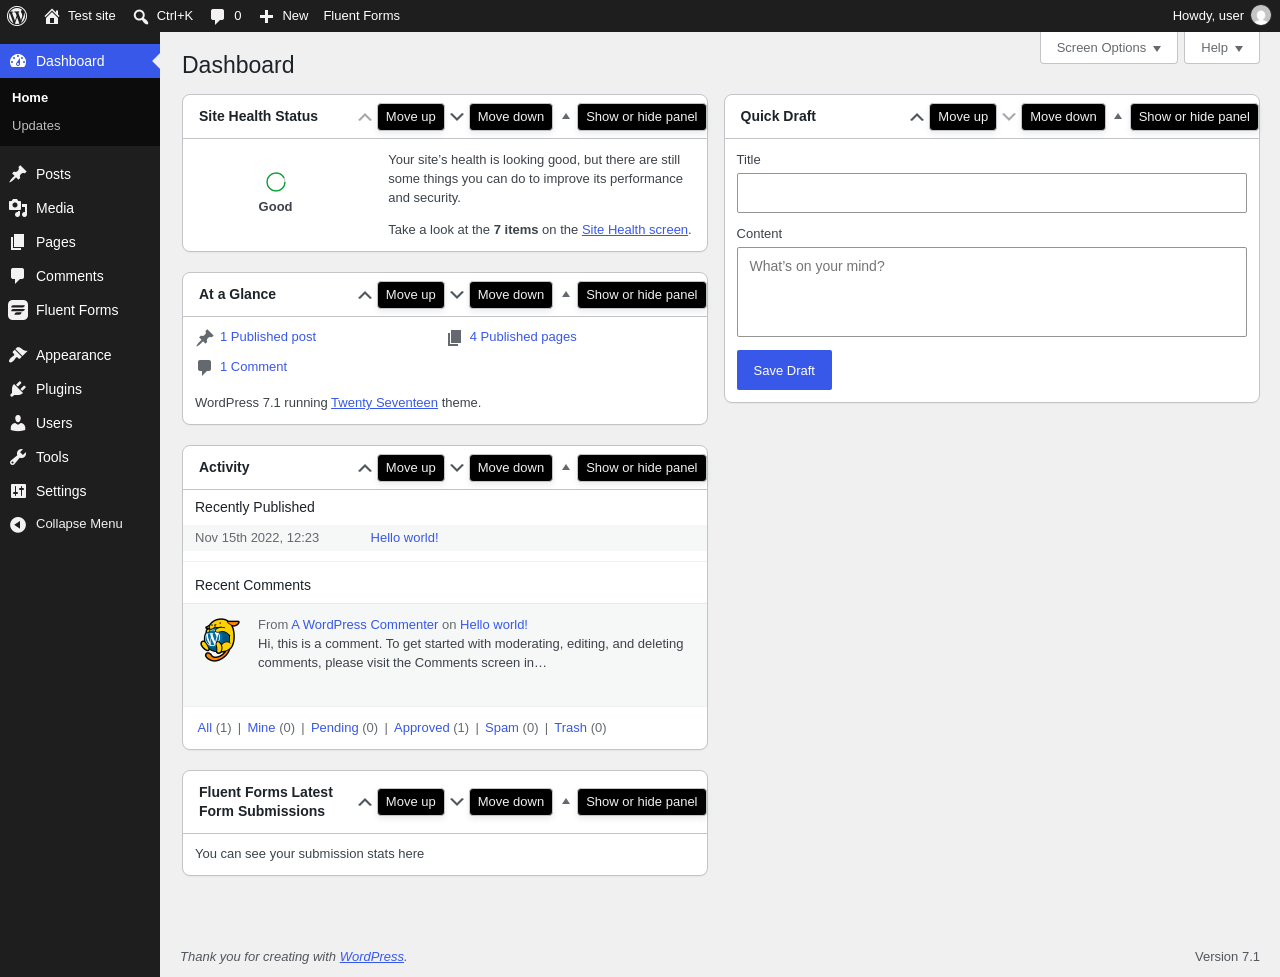Click the Dashboard gauge icon in sidebar
This screenshot has width=1280, height=977.
(18, 61)
